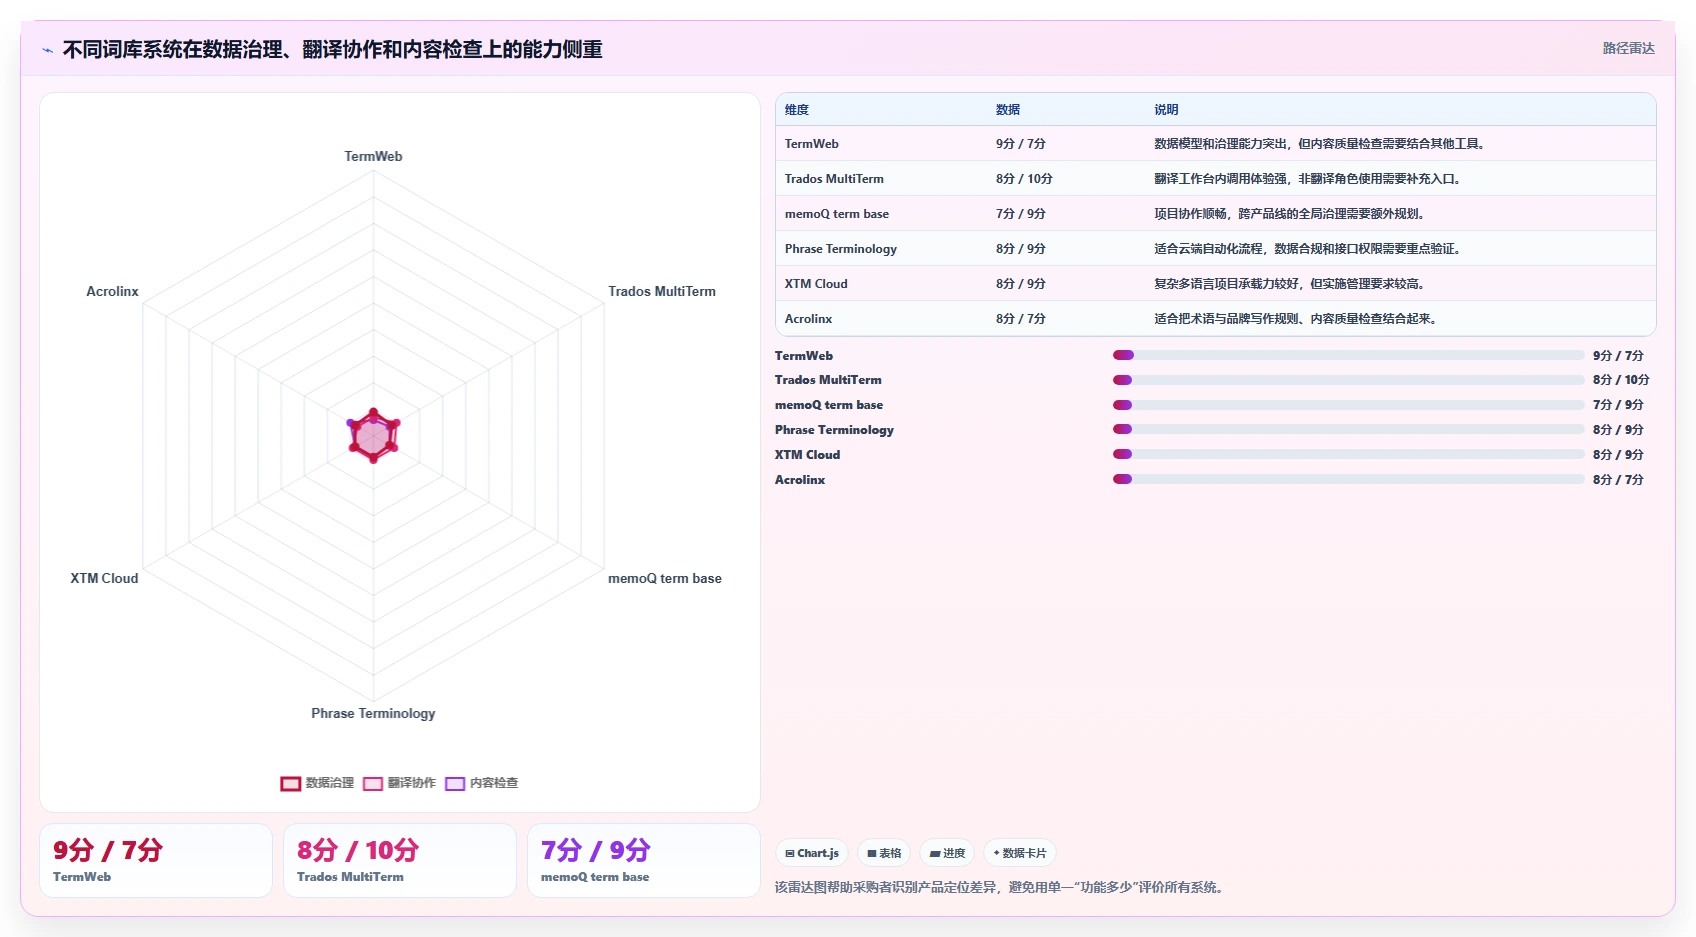
Task: Select the TermWeb table row name
Action: pos(812,144)
